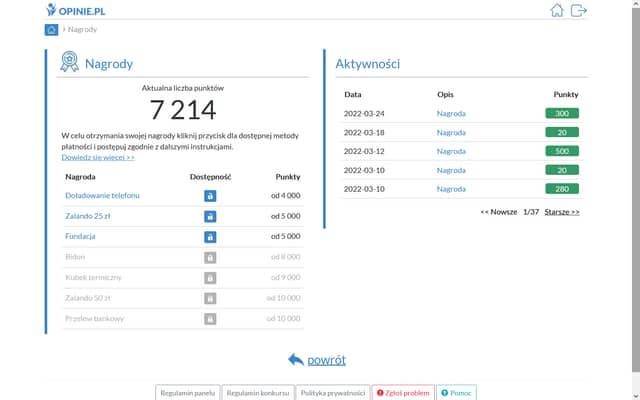Open the Regulamin konkursu tab
The height and width of the screenshot is (400, 640).
(x=258, y=393)
